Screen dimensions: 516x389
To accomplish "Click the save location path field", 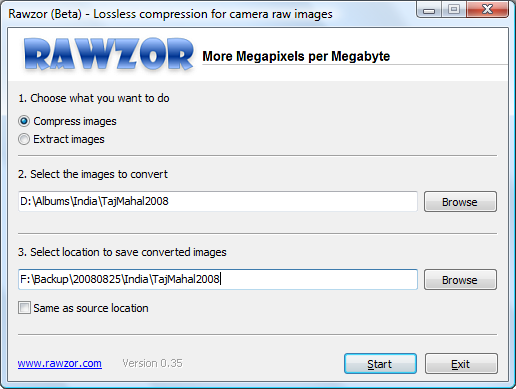I will click(x=218, y=279).
